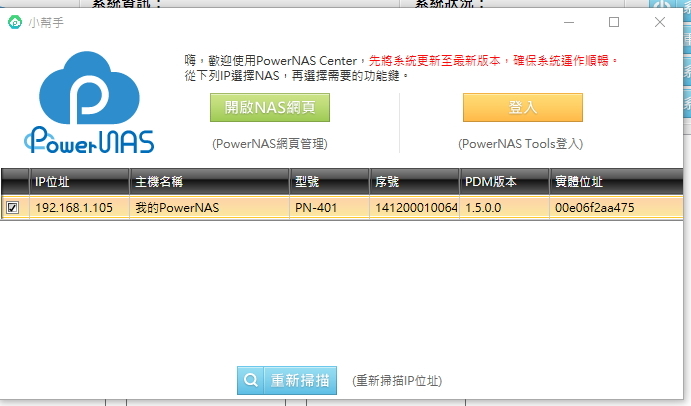Click the 開啟NAS網頁 green button
The height and width of the screenshot is (406, 691).
[270, 108]
